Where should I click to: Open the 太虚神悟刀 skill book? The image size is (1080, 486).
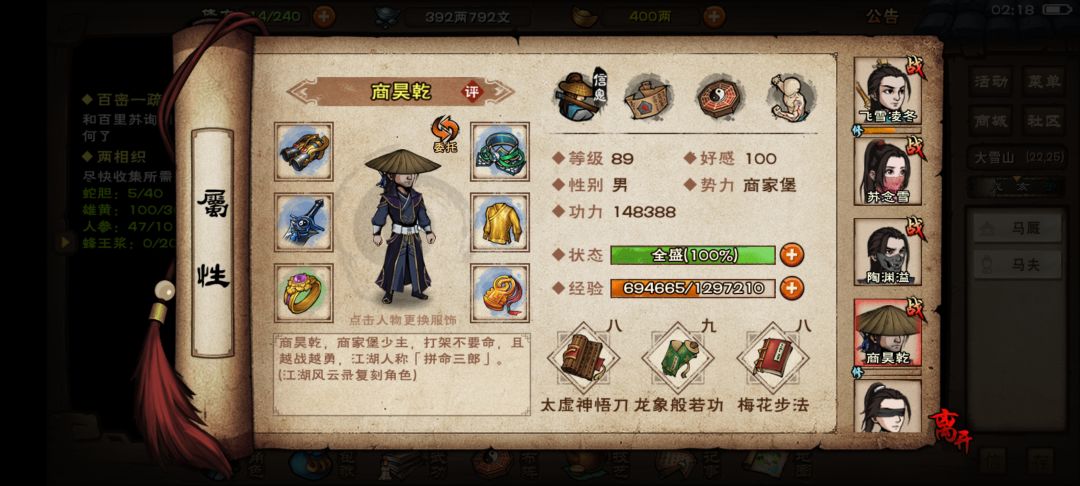pos(583,357)
